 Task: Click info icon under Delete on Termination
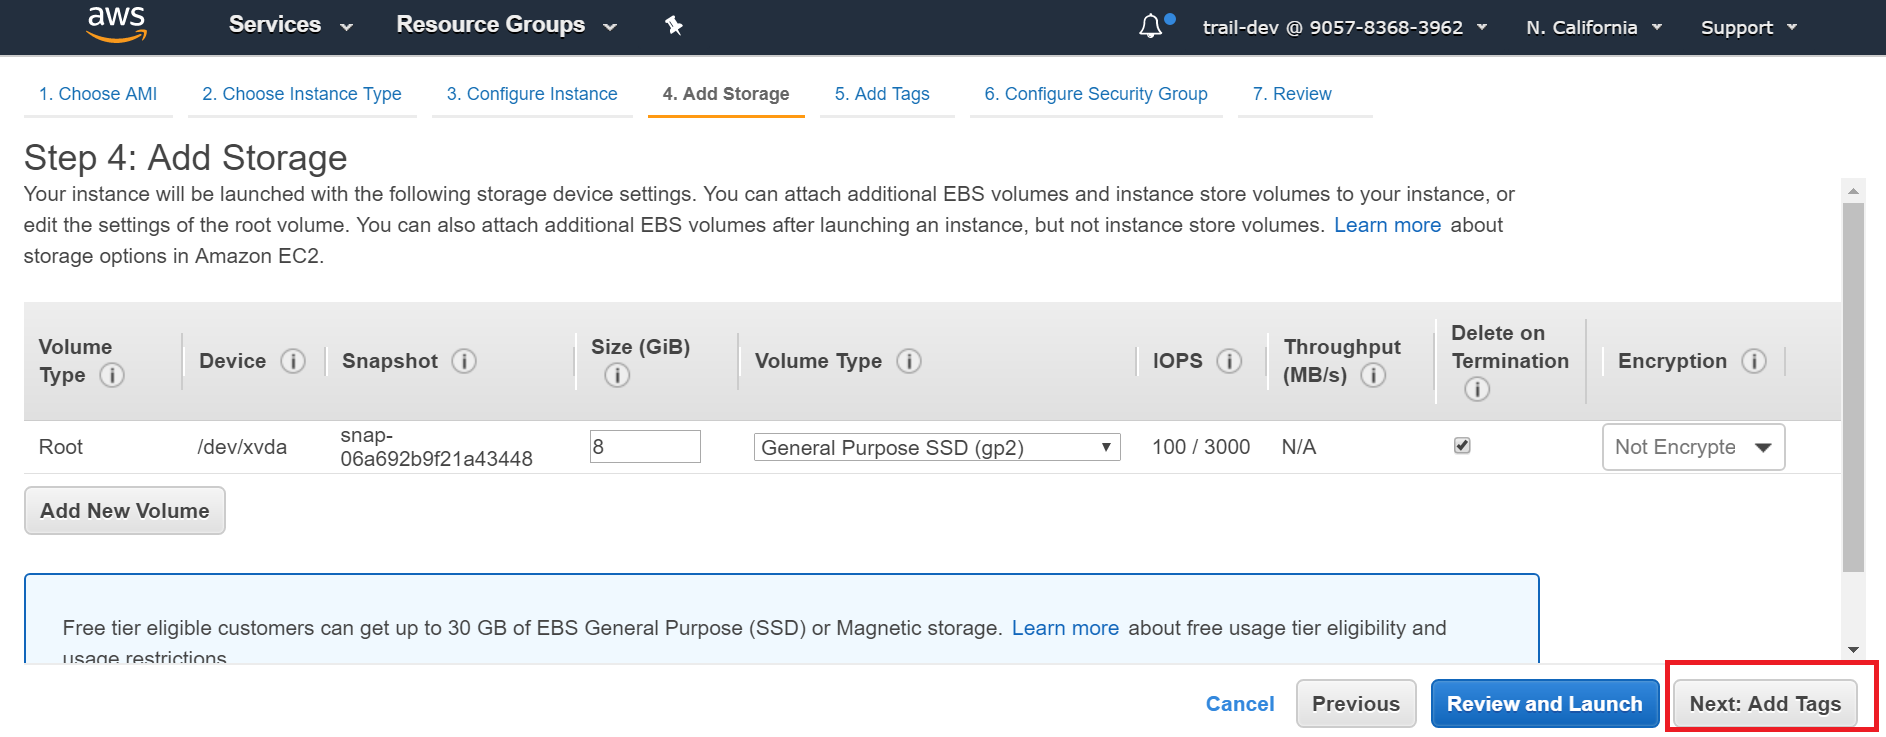click(1477, 389)
